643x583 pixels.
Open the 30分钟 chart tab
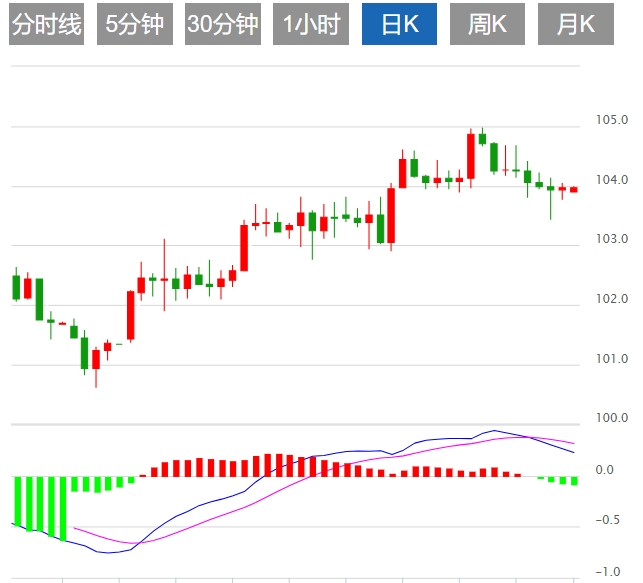pos(222,25)
